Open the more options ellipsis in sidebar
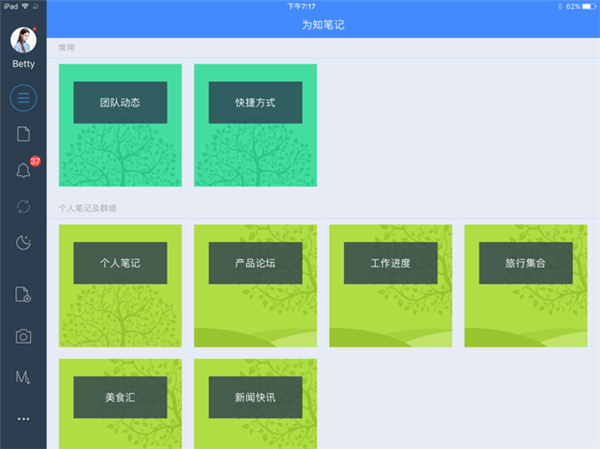The image size is (600, 449). [23, 419]
